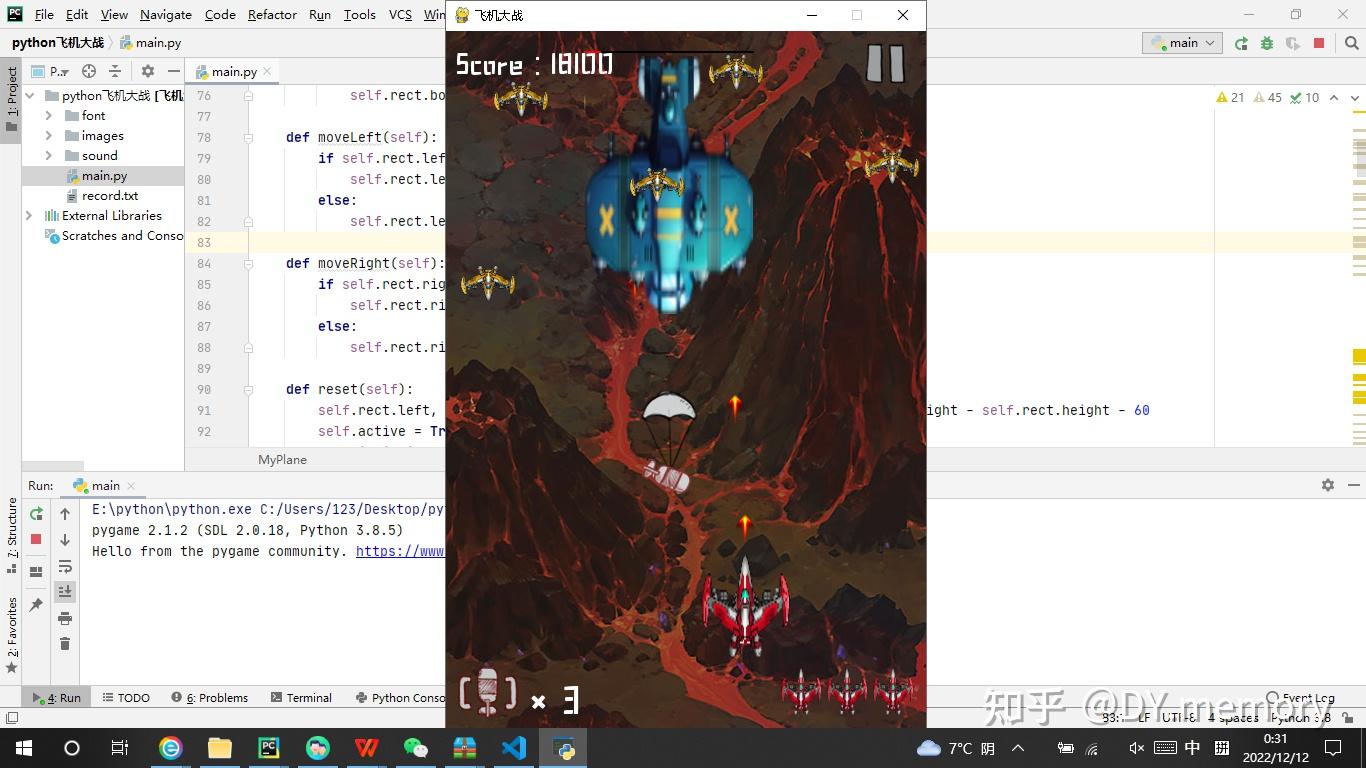Open Search Everywhere with the magnifier icon
Image resolution: width=1366 pixels, height=768 pixels.
[1351, 44]
